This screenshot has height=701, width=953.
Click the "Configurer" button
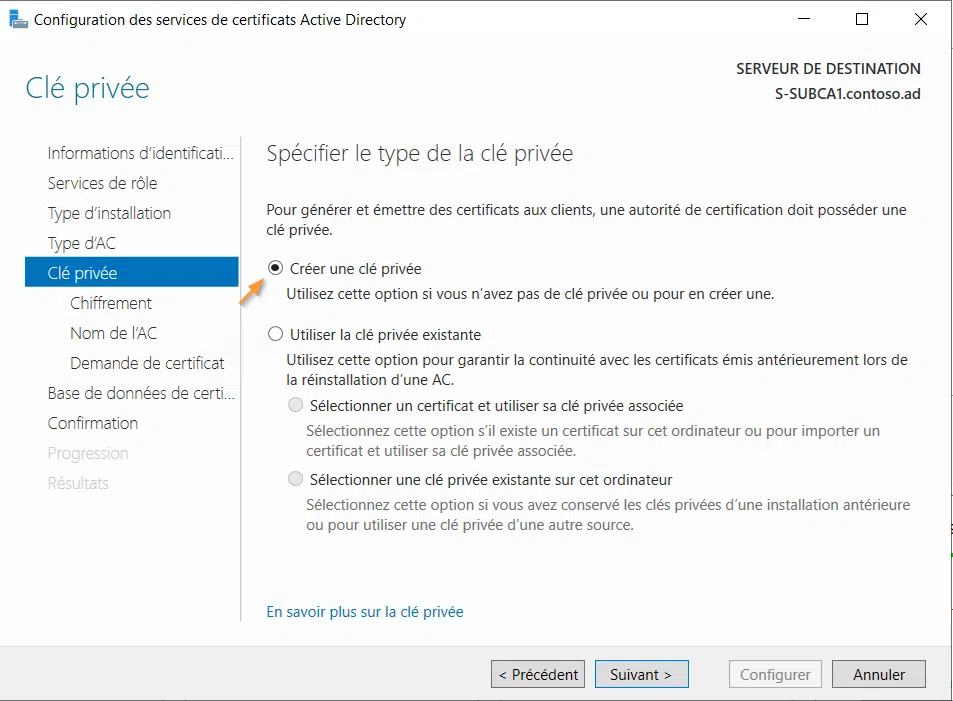tap(774, 674)
